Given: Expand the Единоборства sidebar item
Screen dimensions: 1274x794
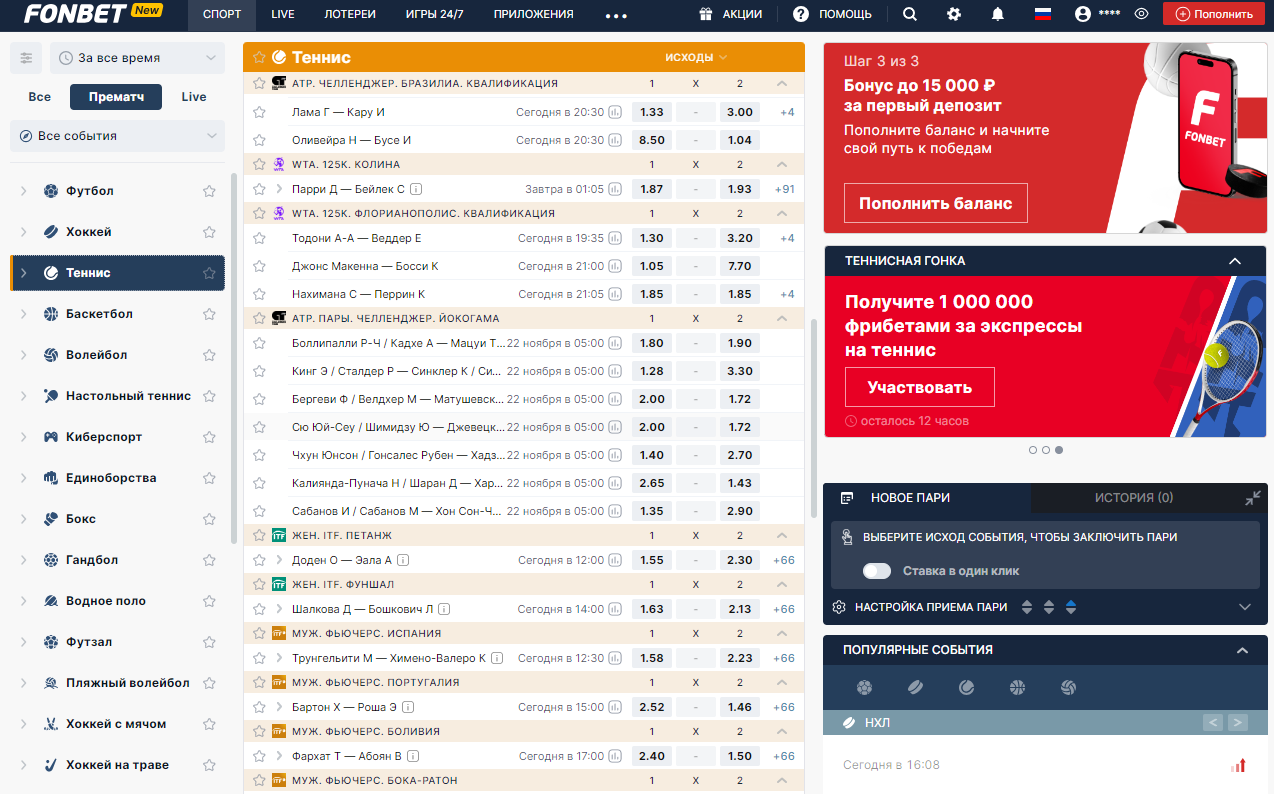Looking at the screenshot, I should point(24,478).
